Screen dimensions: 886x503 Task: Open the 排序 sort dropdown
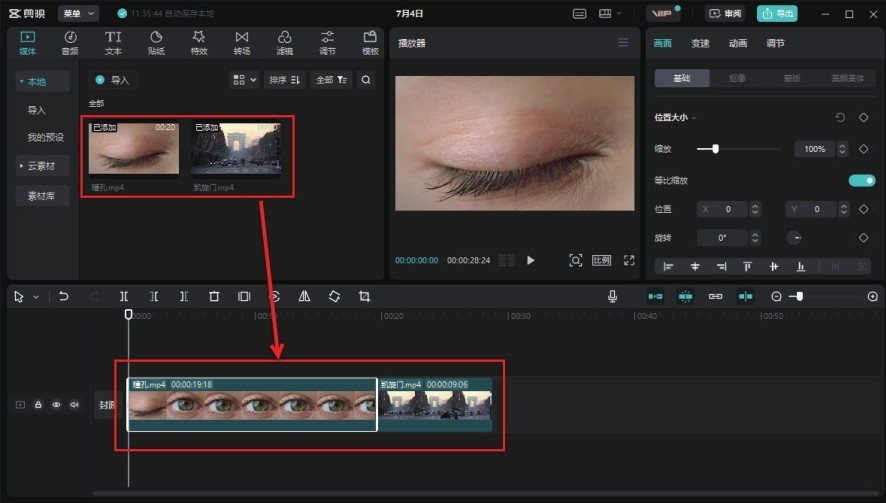pos(284,80)
